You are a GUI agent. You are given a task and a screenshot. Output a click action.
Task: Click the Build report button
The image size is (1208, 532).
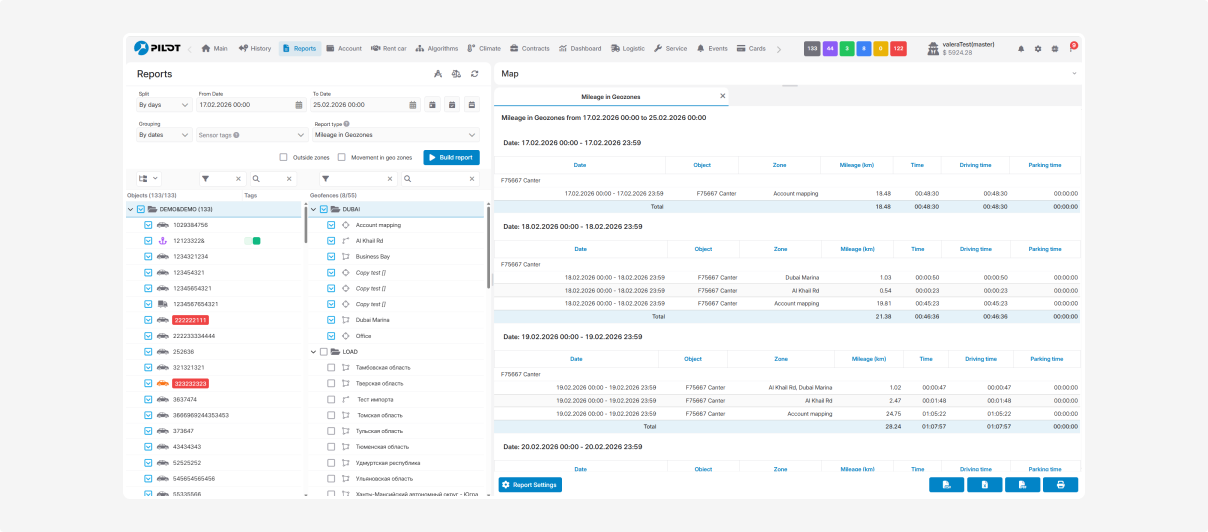coord(451,157)
